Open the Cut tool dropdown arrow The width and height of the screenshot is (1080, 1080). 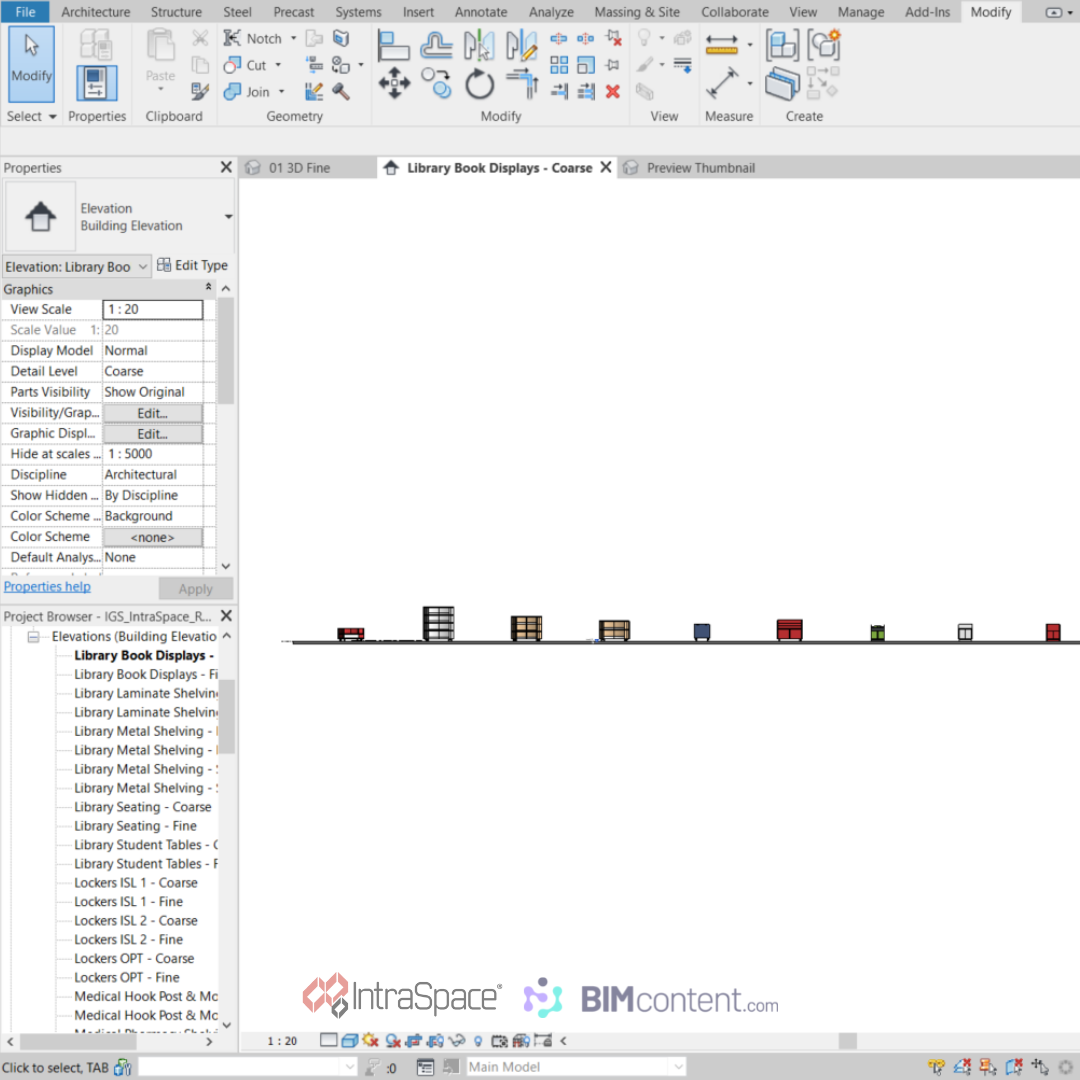278,65
